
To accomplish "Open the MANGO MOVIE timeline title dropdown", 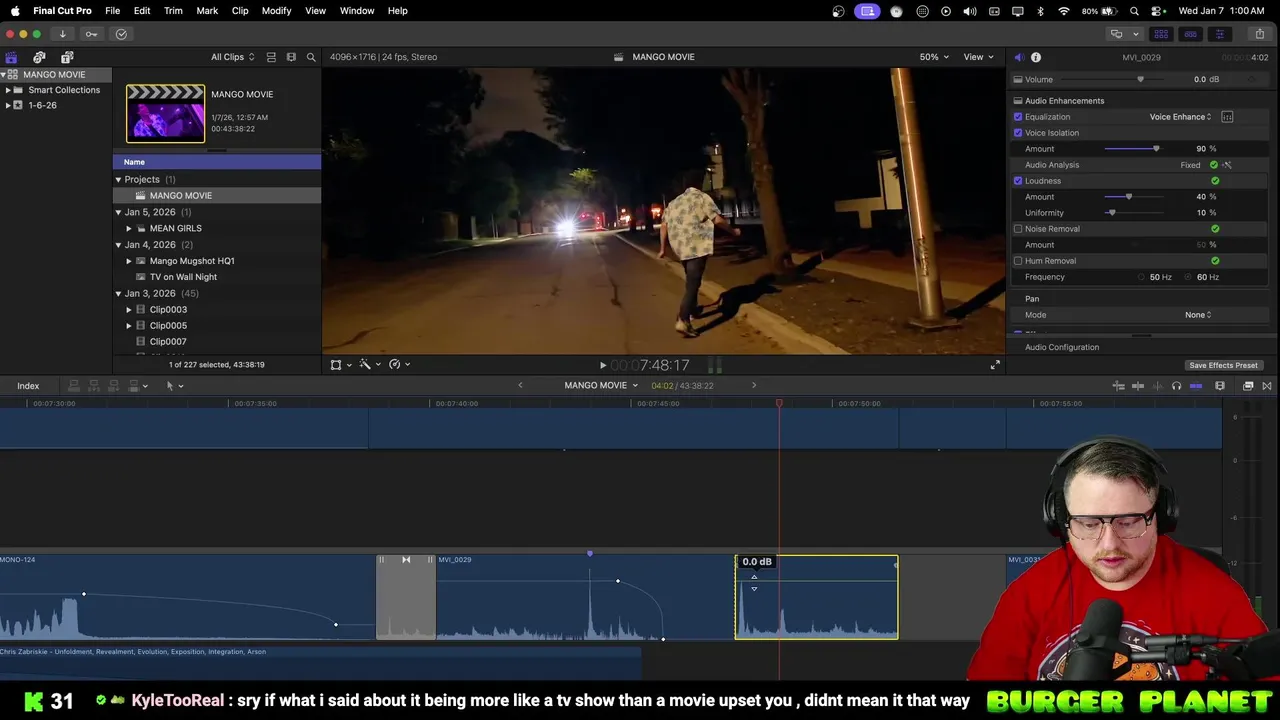I will point(600,386).
